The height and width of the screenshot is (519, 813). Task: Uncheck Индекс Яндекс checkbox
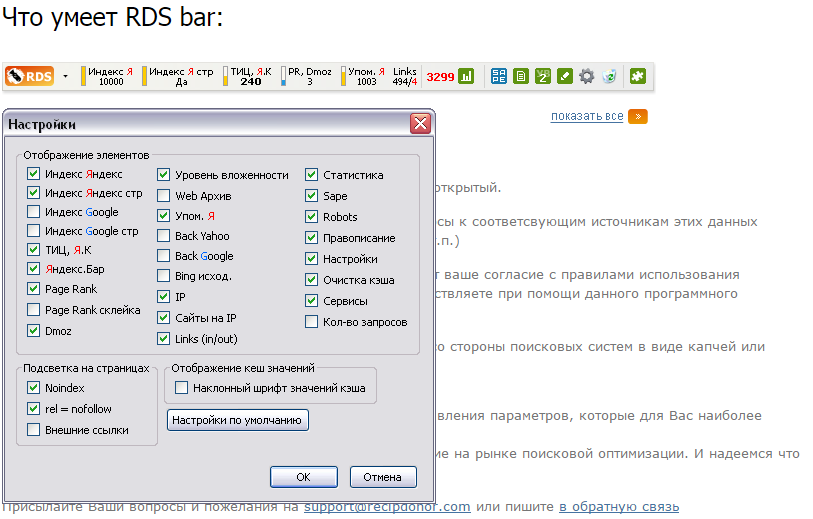click(x=33, y=174)
